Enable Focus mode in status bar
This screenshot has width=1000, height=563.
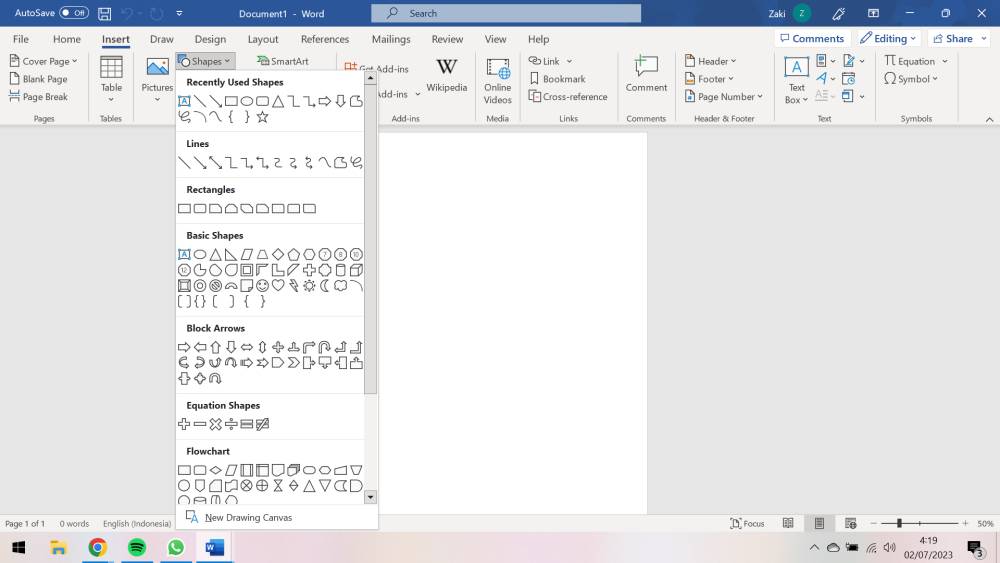point(747,523)
